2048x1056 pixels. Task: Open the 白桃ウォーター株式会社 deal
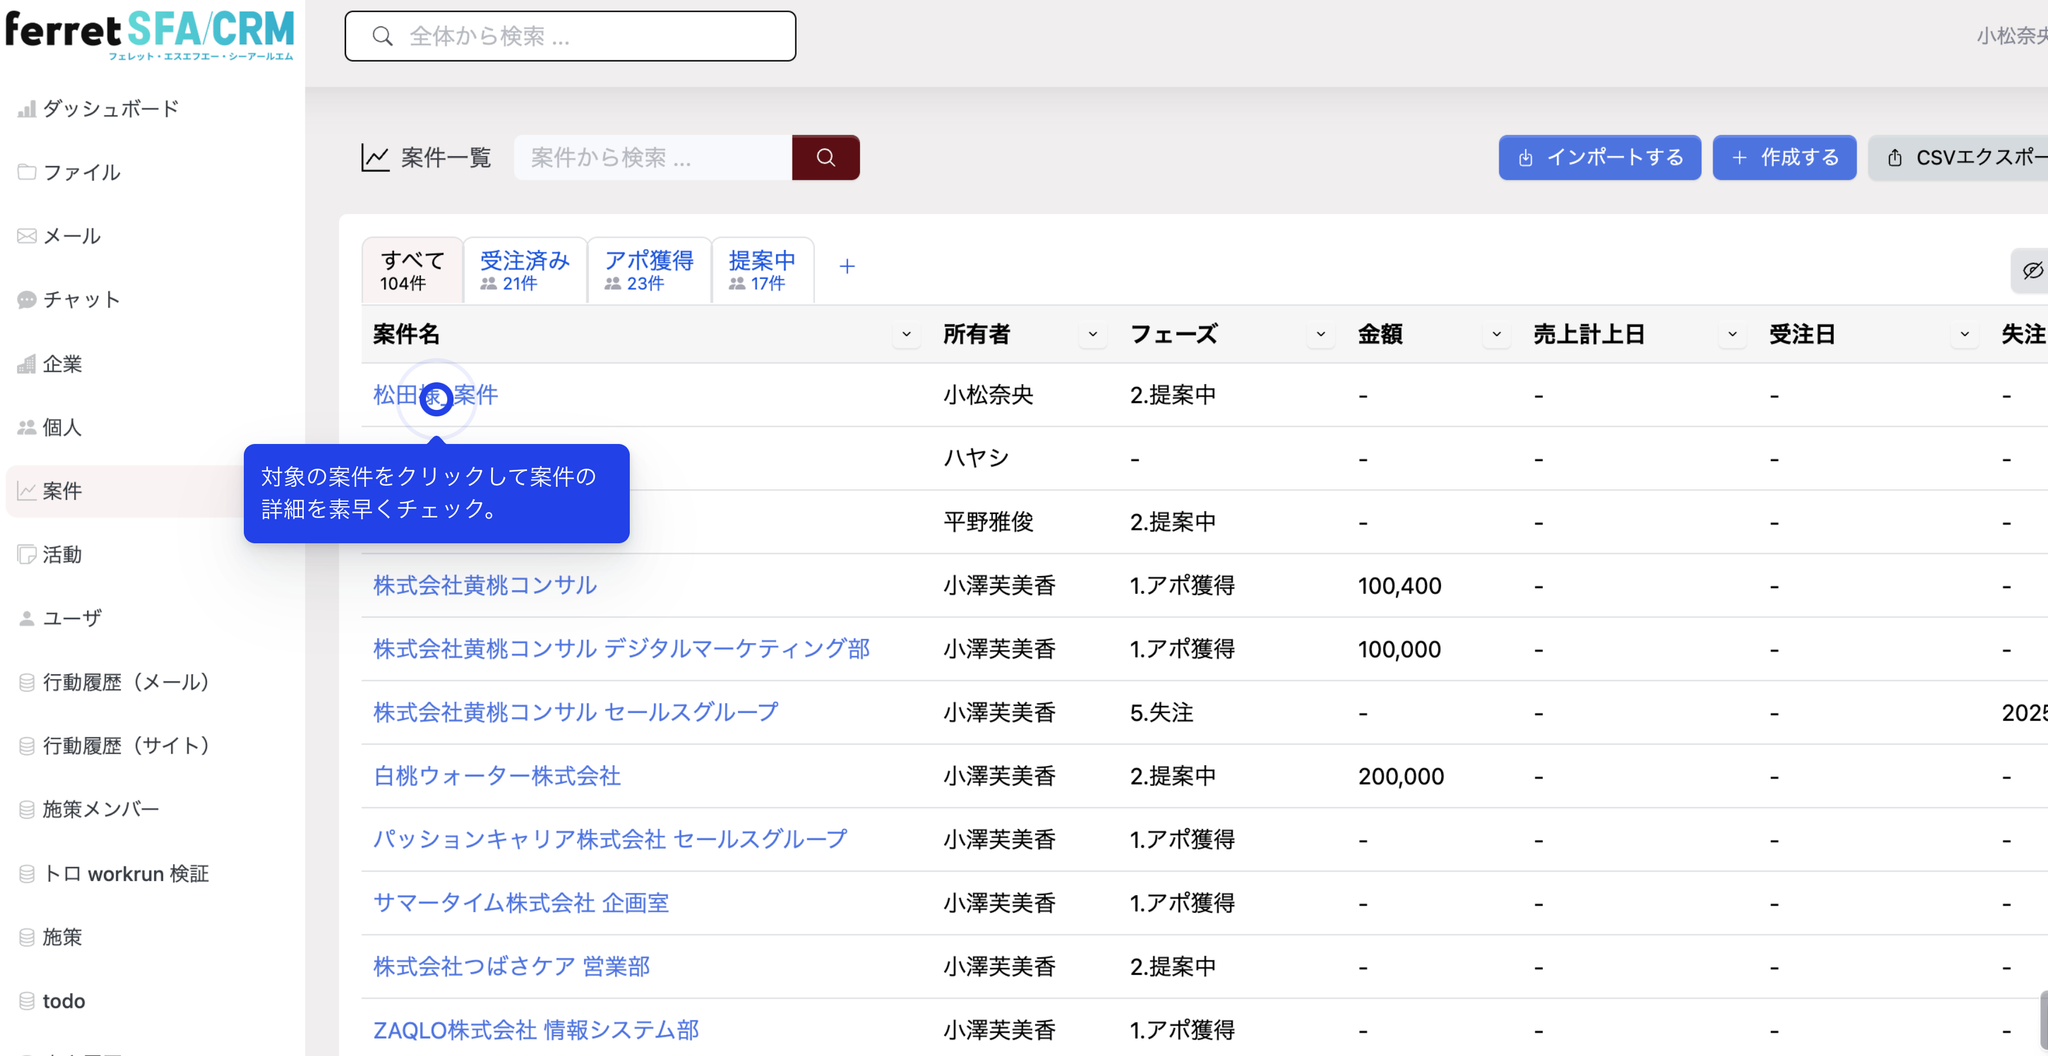(497, 776)
